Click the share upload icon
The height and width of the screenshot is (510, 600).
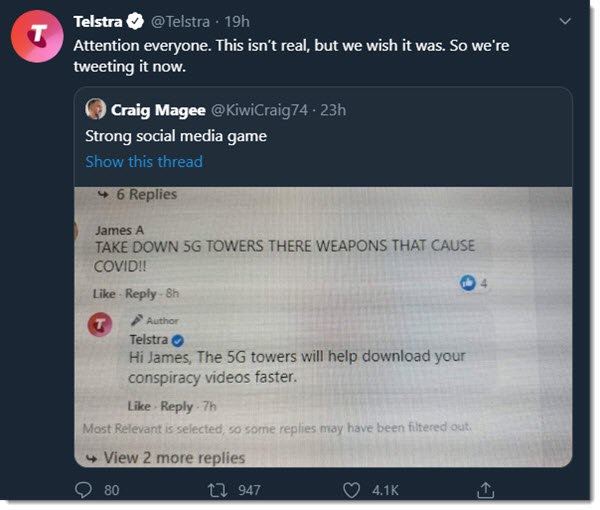(x=485, y=490)
